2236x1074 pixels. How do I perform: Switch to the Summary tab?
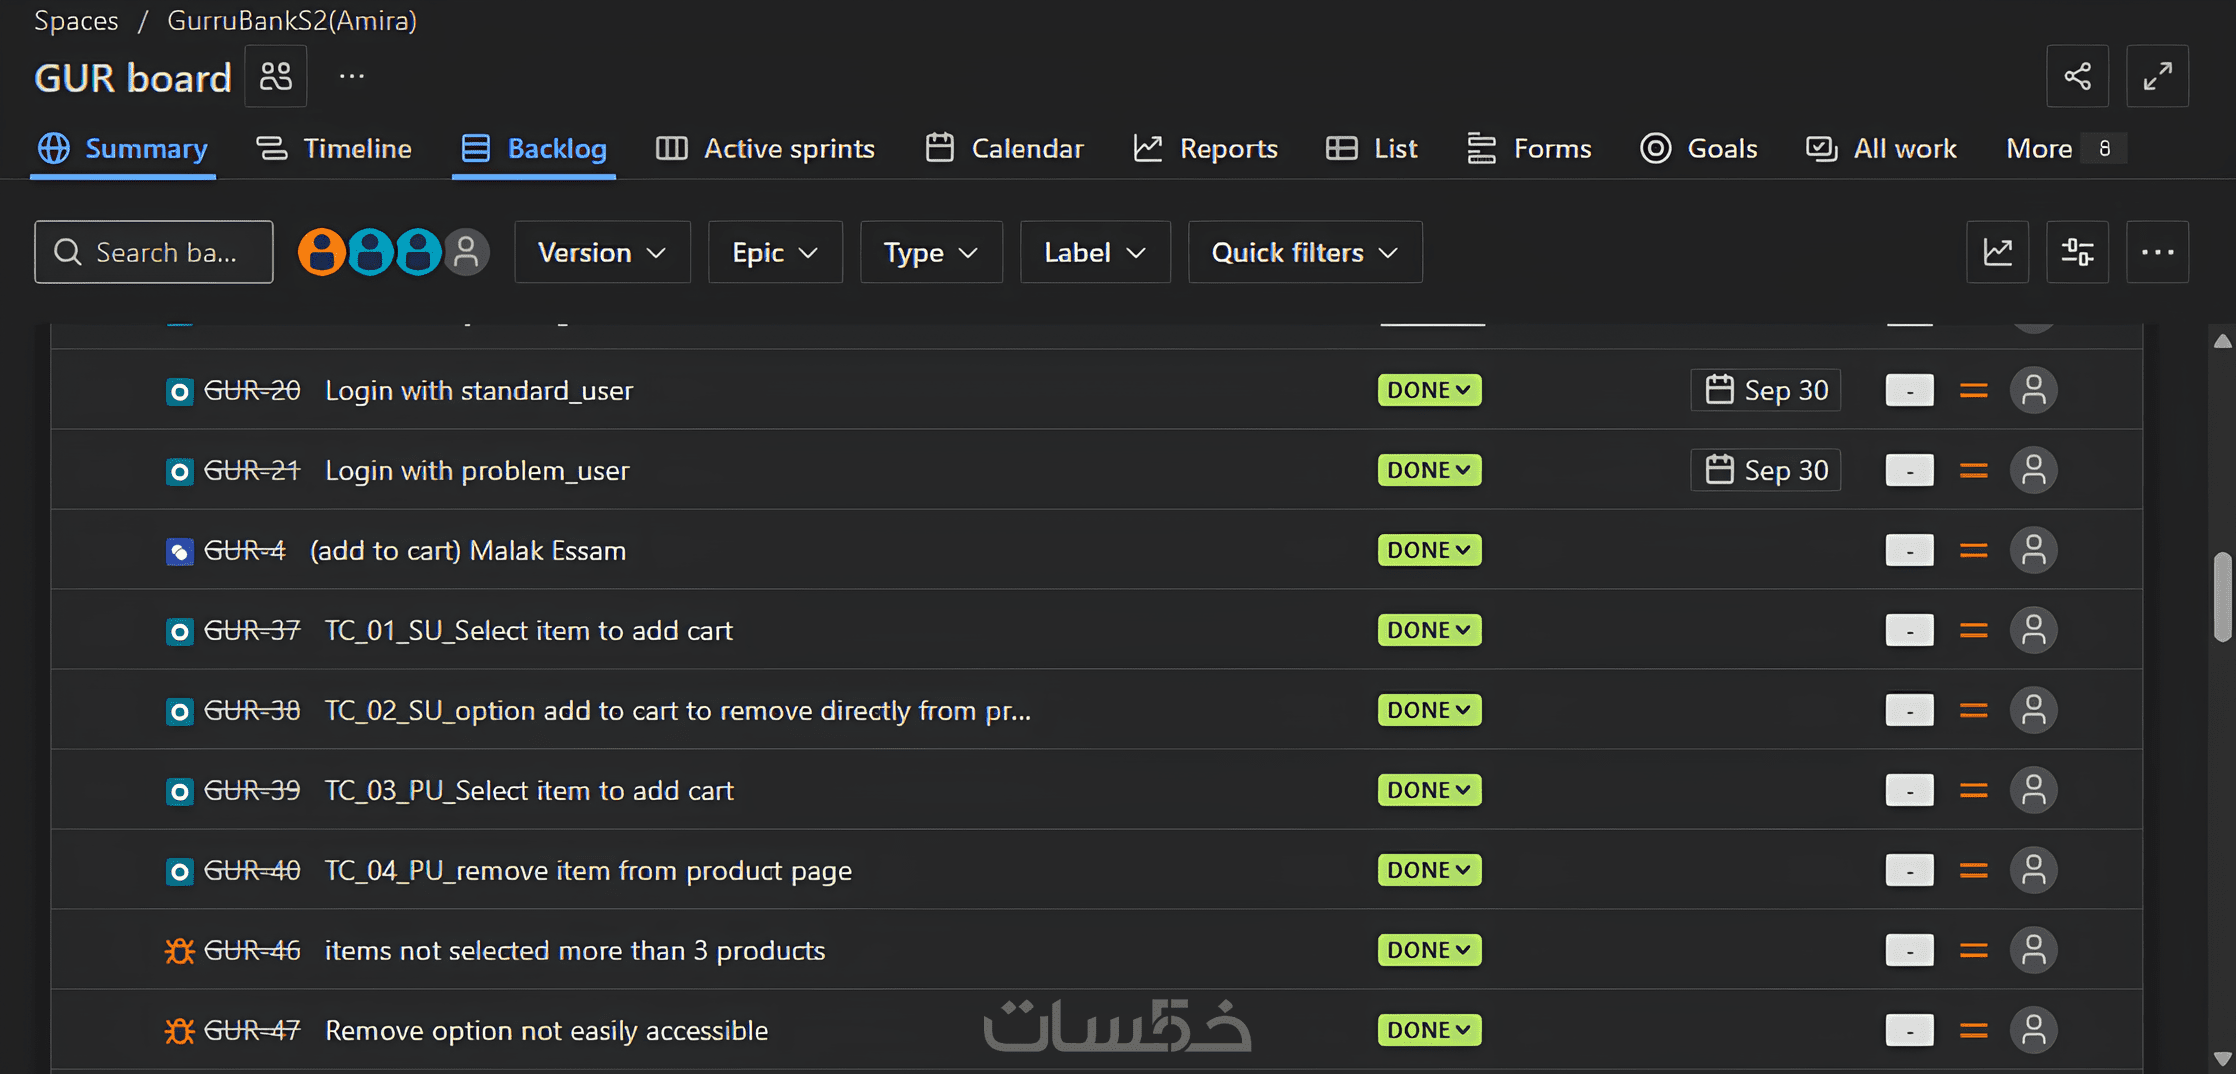(x=123, y=149)
